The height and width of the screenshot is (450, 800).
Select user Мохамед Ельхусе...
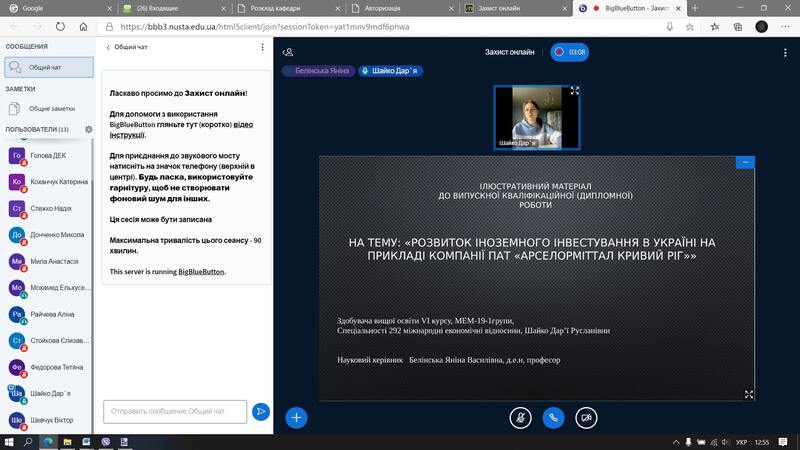pos(48,288)
